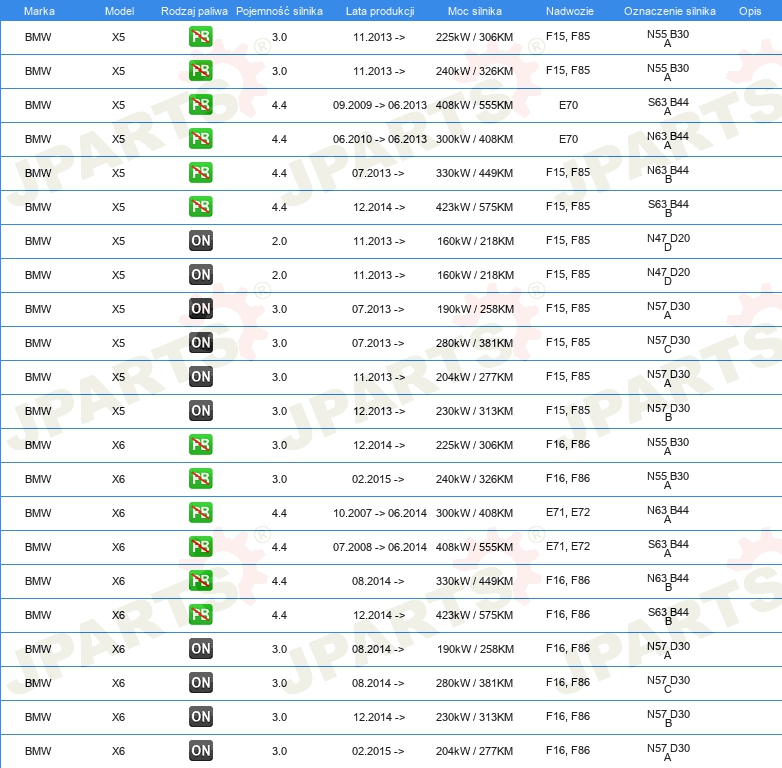This screenshot has height=768, width=782.
Task: Click the PB petrol icon for X5 330kW / 449KM
Action: click(x=201, y=173)
